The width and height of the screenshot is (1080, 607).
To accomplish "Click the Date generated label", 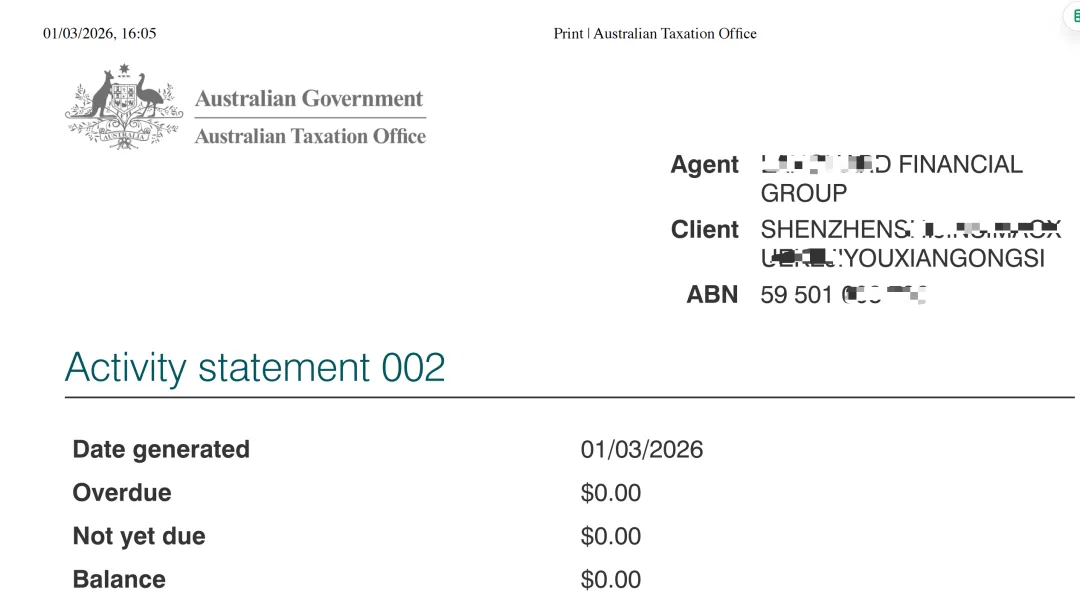I will pos(161,450).
